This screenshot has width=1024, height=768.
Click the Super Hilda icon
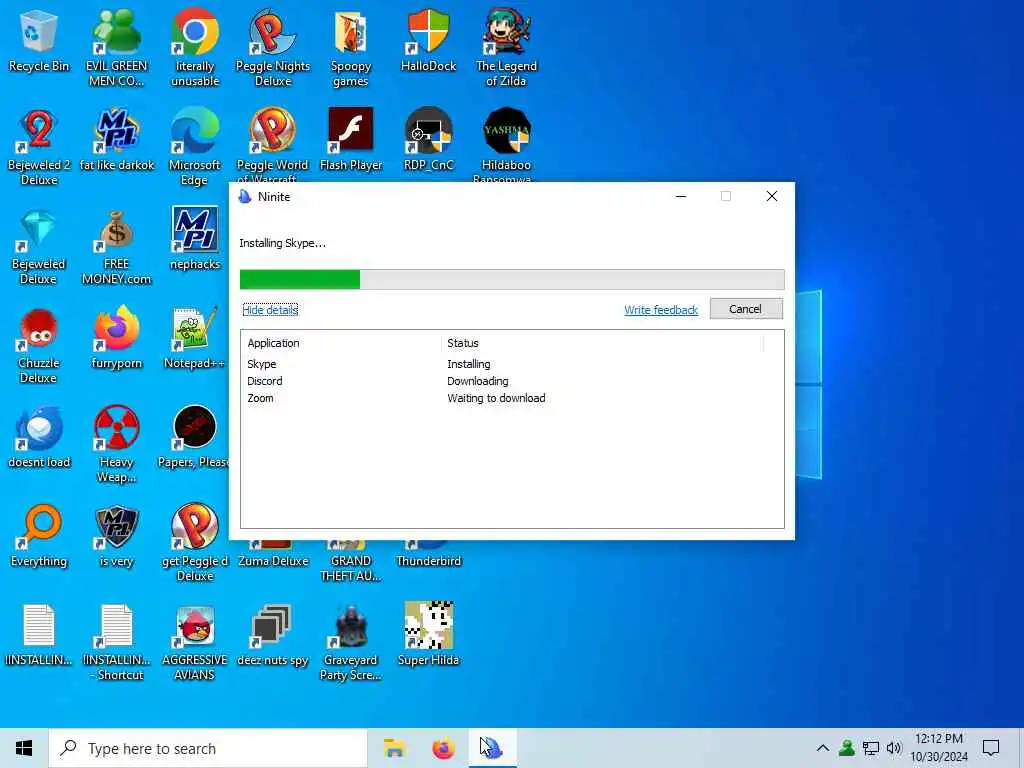point(428,636)
